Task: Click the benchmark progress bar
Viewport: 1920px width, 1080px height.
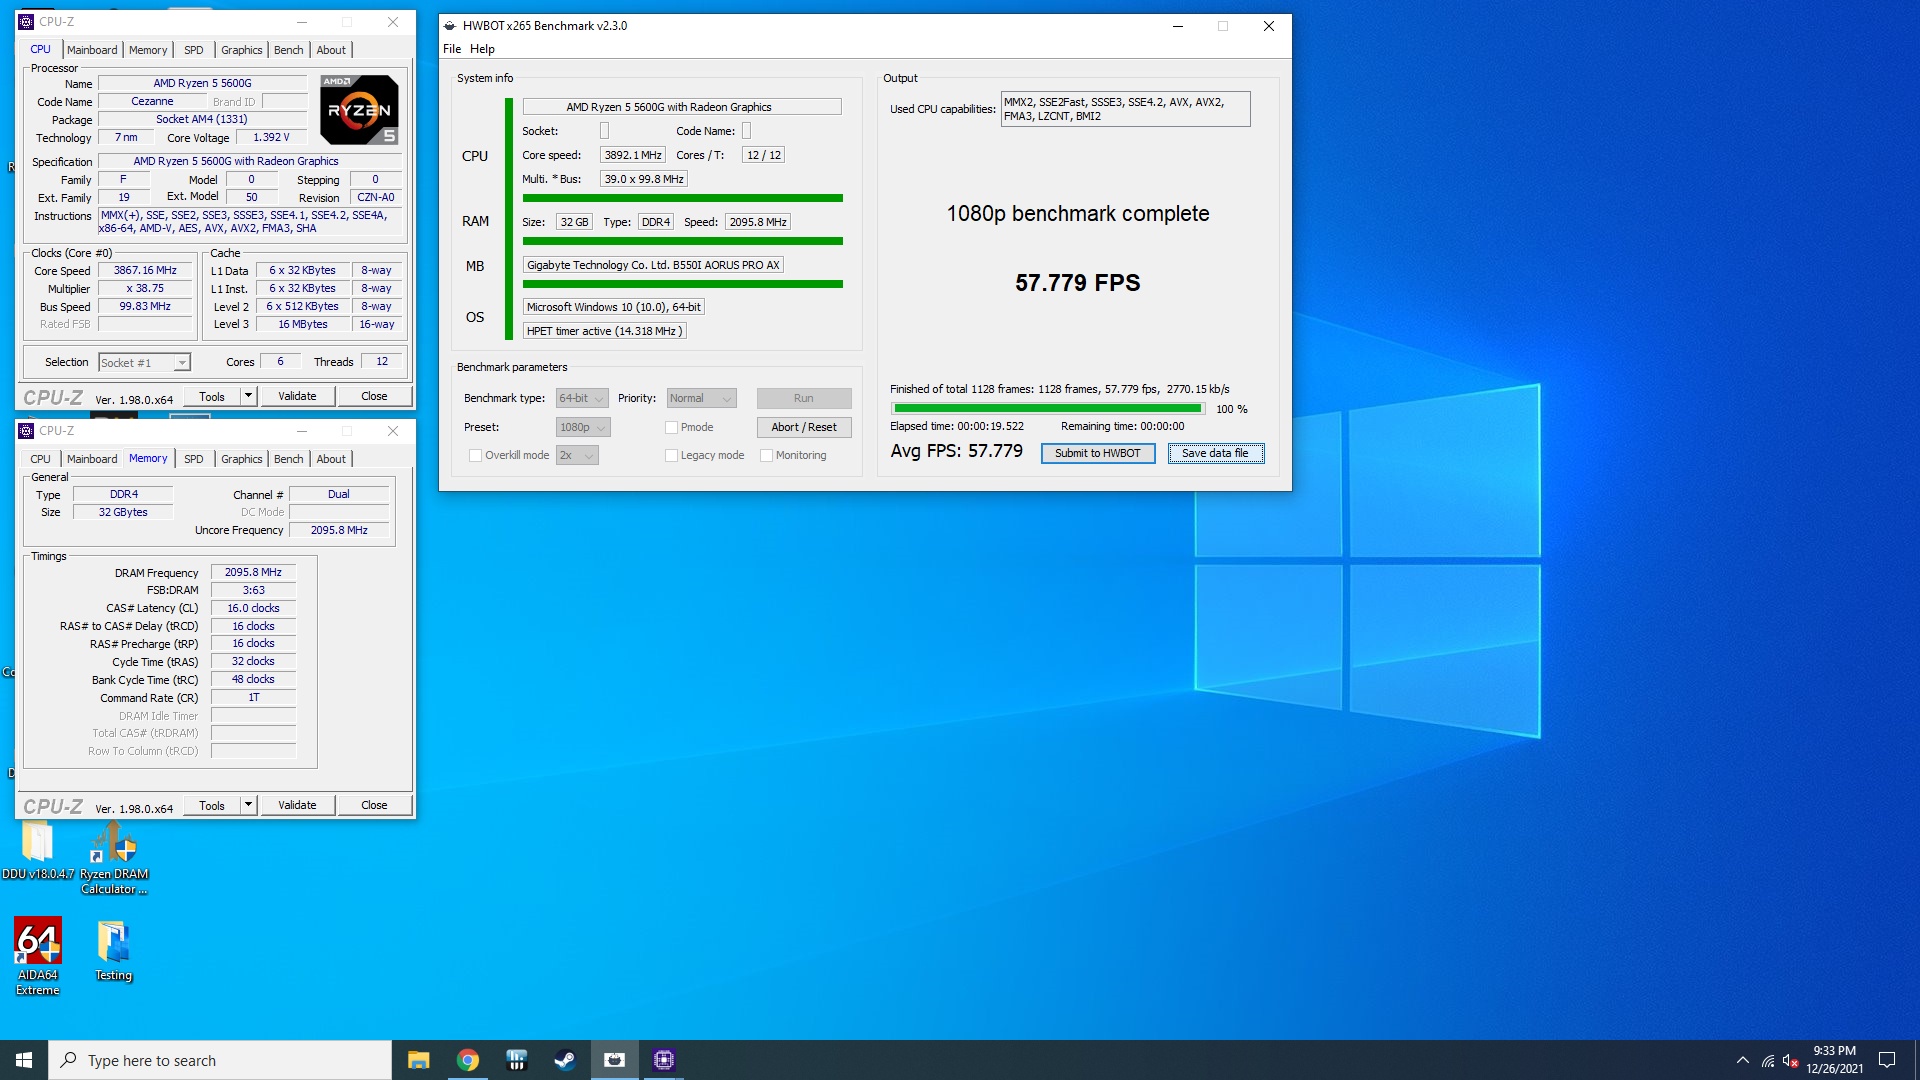Action: click(x=1048, y=409)
